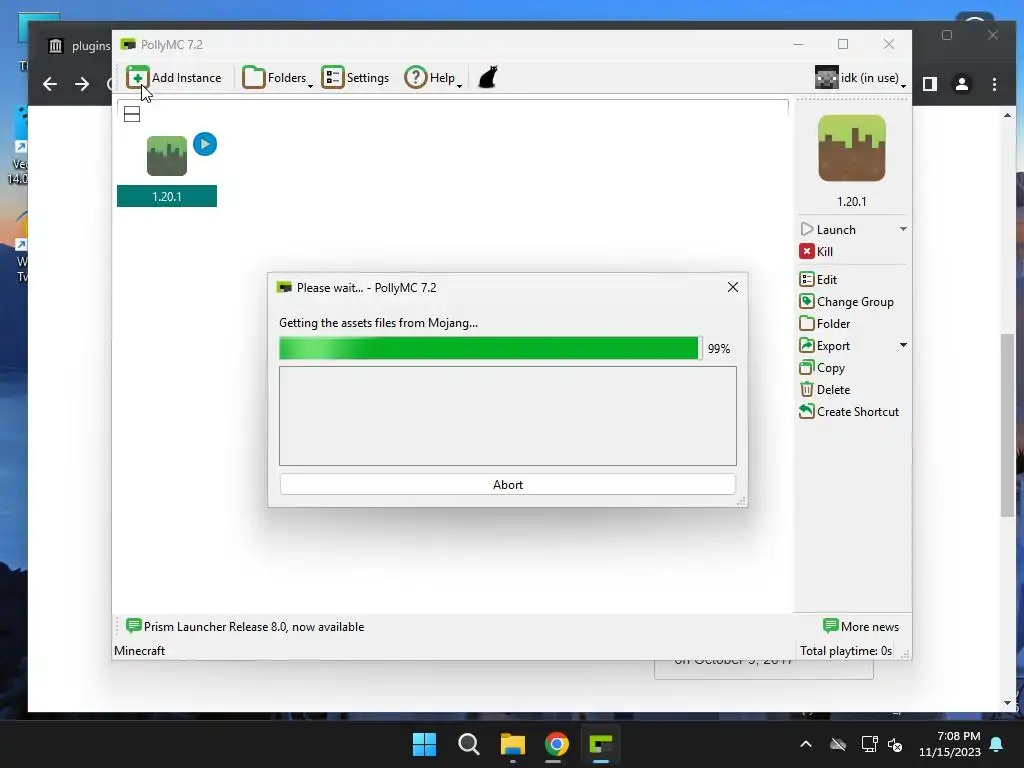This screenshot has width=1024, height=768.
Task: Click the Minecraft status bar text
Action: [139, 651]
